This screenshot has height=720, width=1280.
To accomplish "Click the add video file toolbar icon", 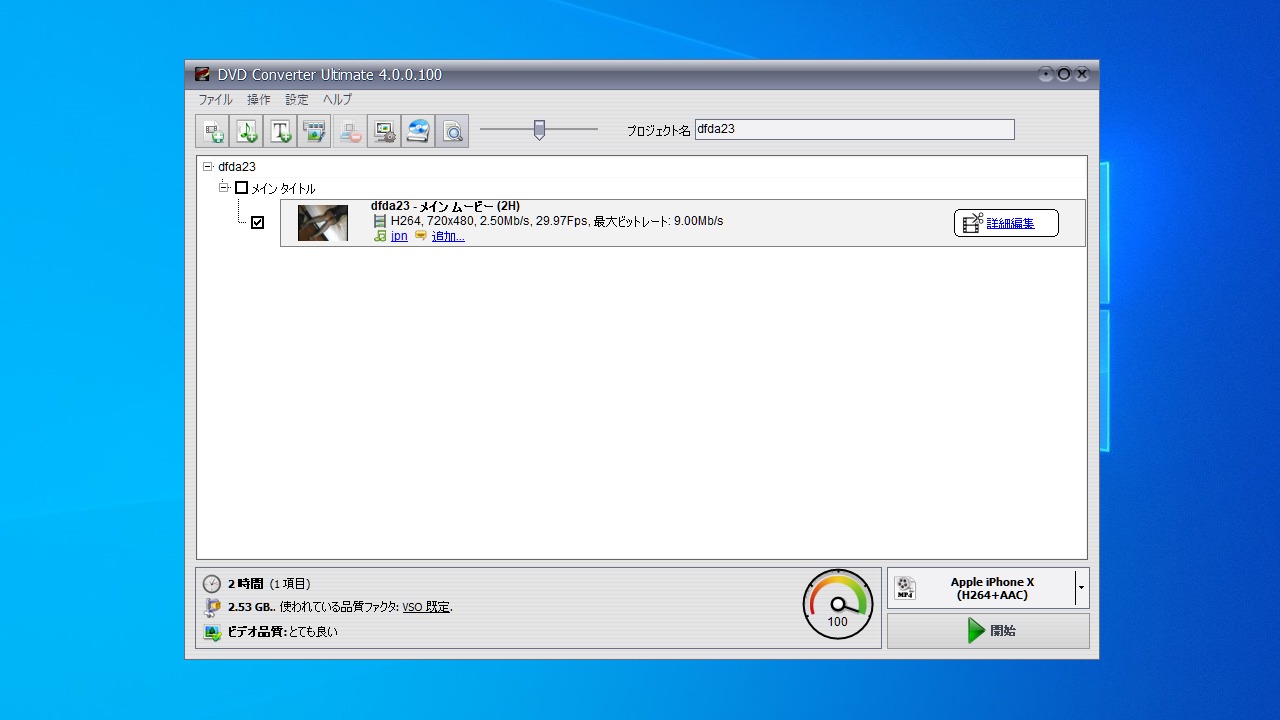I will pyautogui.click(x=212, y=131).
